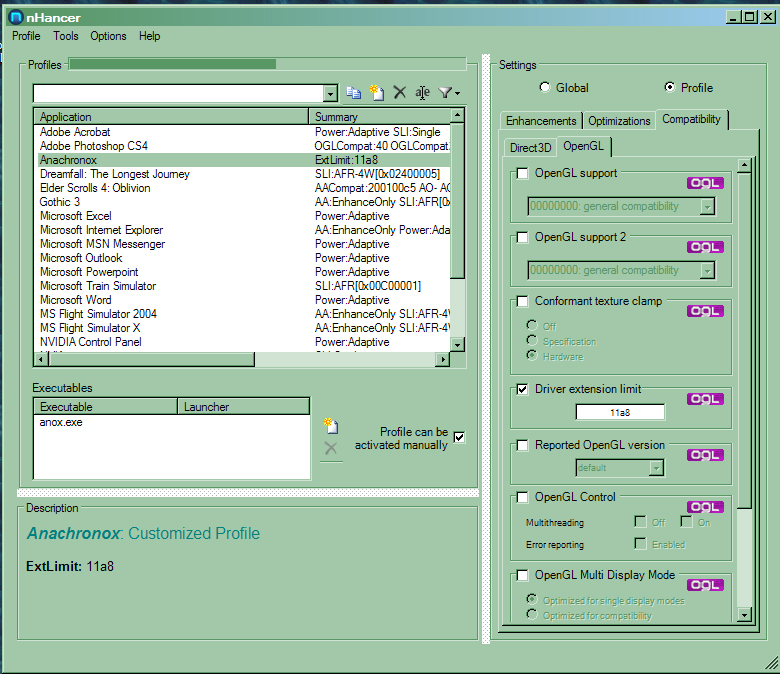Click the remove executable X icon
Image resolution: width=780 pixels, height=674 pixels.
click(331, 448)
